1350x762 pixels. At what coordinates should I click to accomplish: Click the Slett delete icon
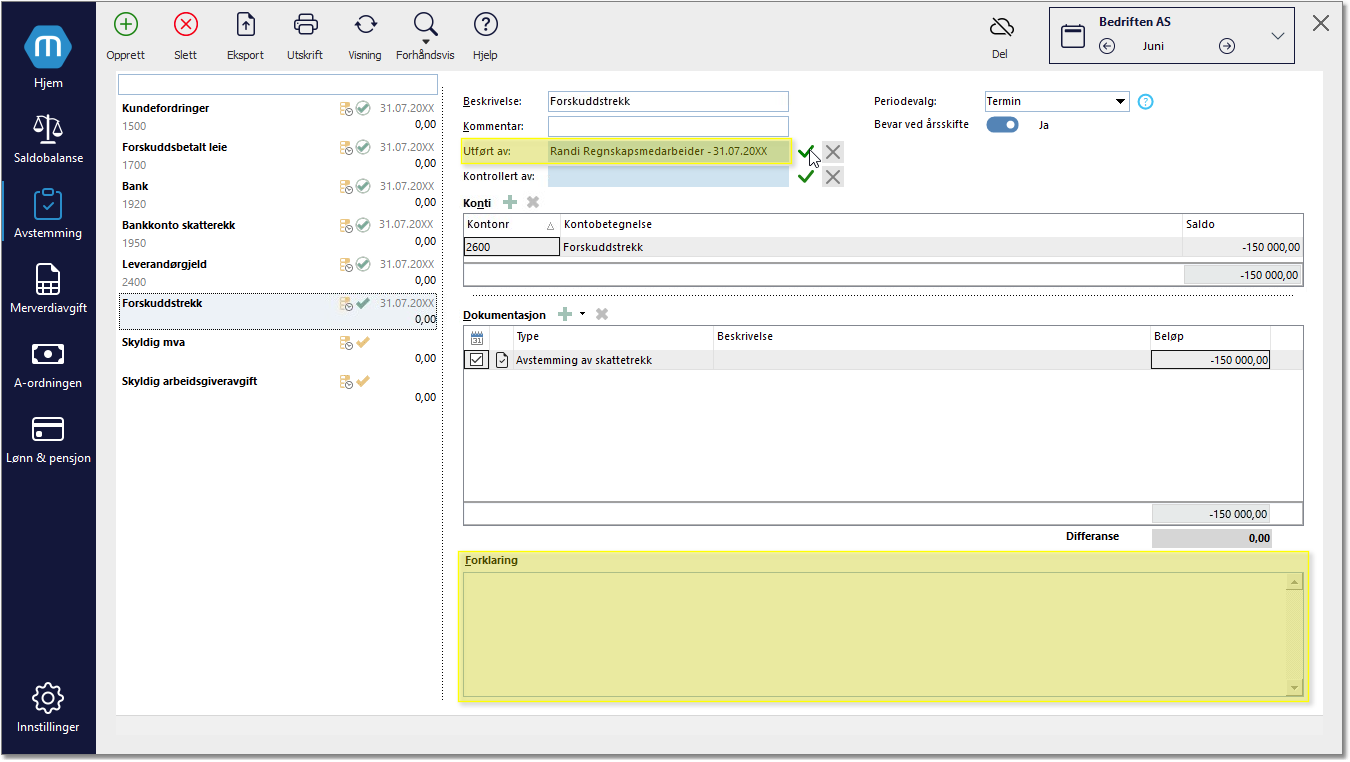pyautogui.click(x=185, y=25)
